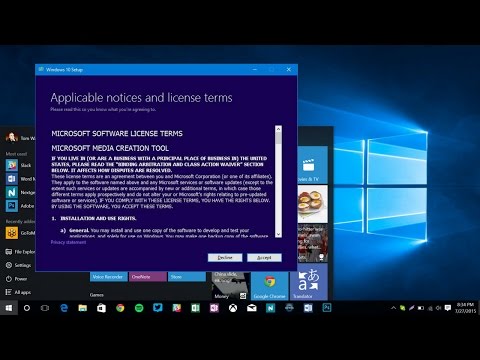Click the Decline button in Windows 10 Setup
The width and height of the screenshot is (480, 360).
(x=225, y=258)
